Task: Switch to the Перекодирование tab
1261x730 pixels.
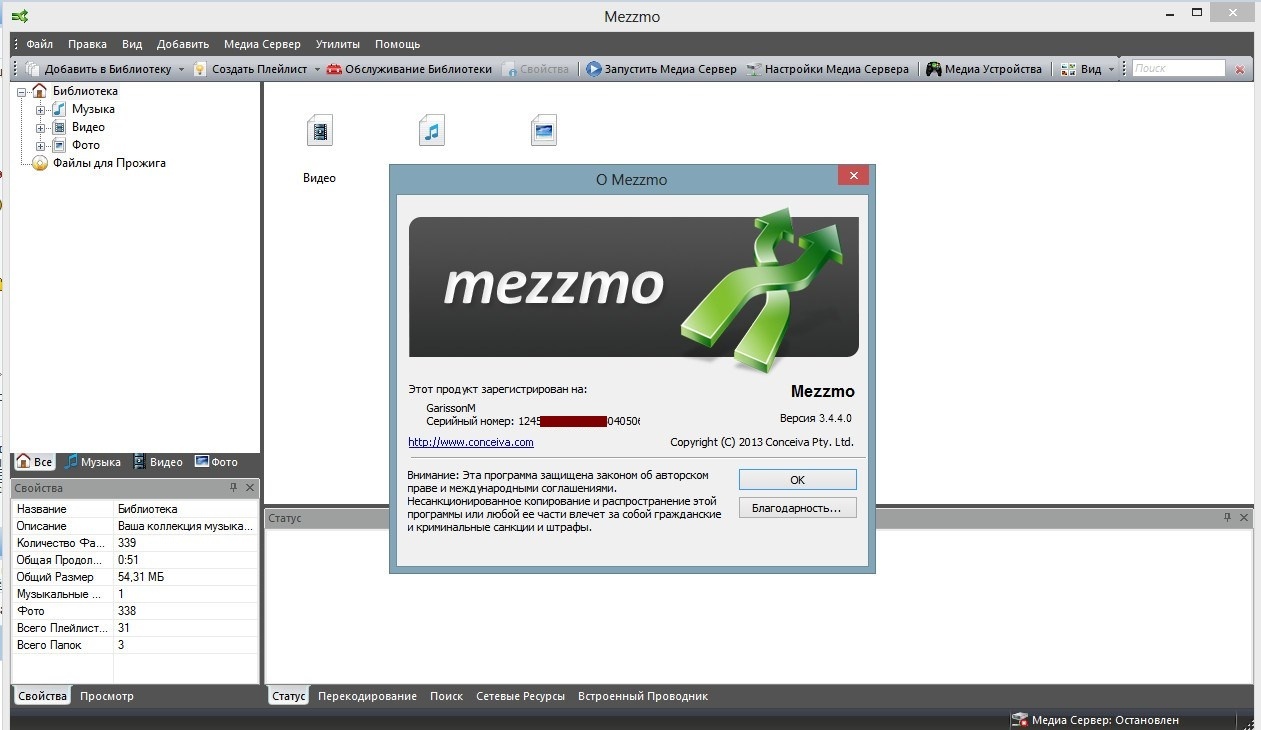Action: [367, 696]
